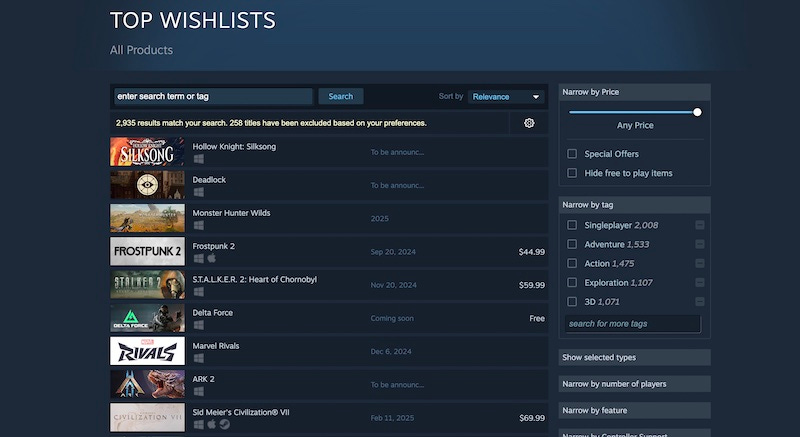Screen dimensions: 800x437
Task: Click Windows icon under Monster Hunter Wilds
Action: coord(198,225)
